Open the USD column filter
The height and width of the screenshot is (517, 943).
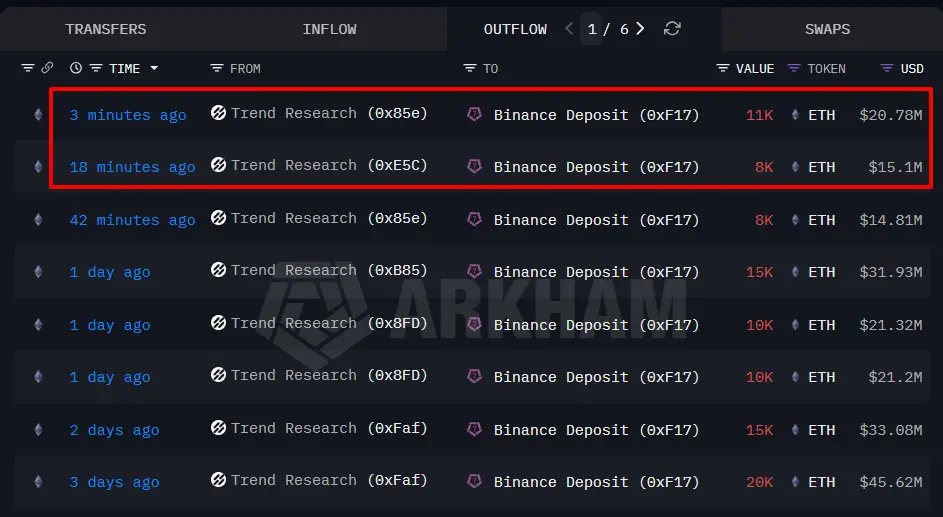click(x=886, y=68)
